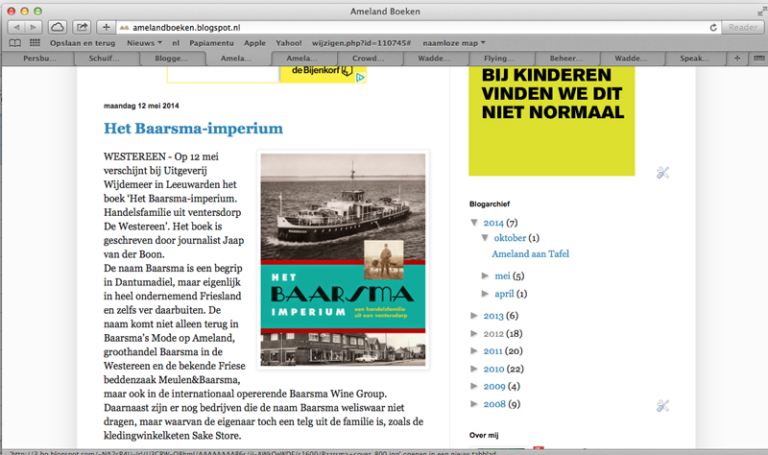Open the Yahoo! bookmark
Viewport: 768px width, 455px height.
tap(288, 43)
